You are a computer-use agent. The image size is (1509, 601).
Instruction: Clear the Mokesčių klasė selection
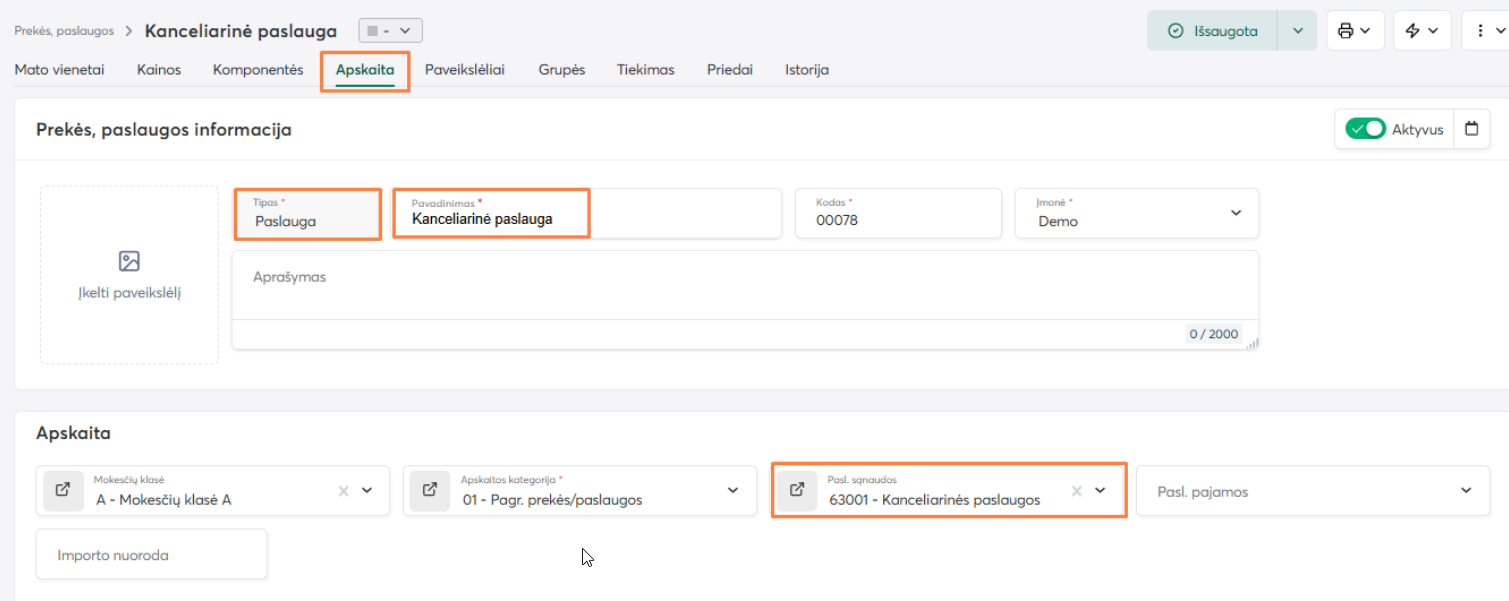343,491
